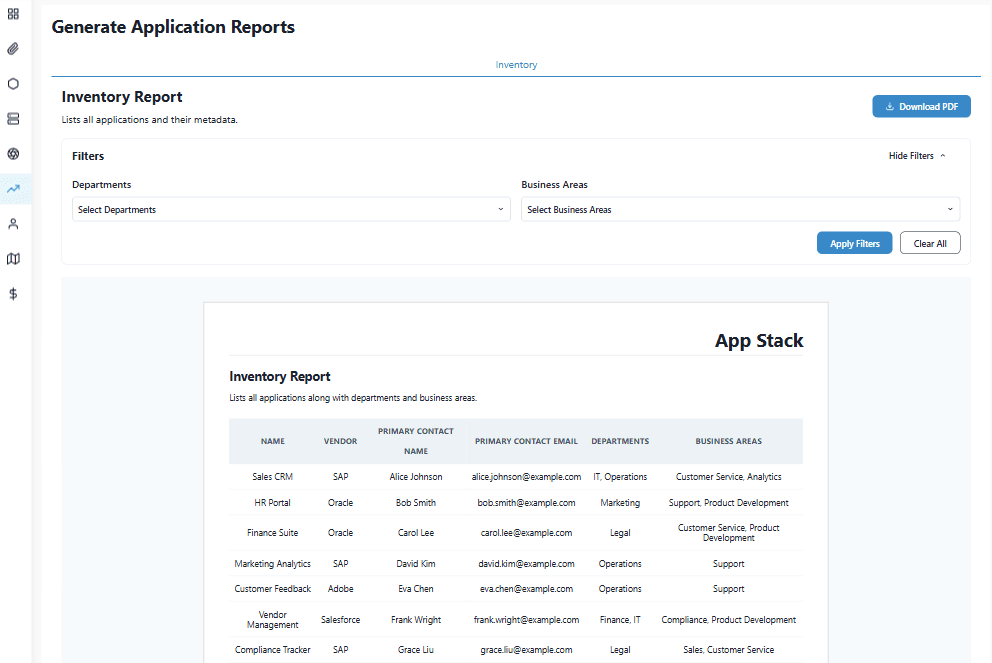992x663 pixels.
Task: Open the map sidebar icon
Action: [13, 259]
